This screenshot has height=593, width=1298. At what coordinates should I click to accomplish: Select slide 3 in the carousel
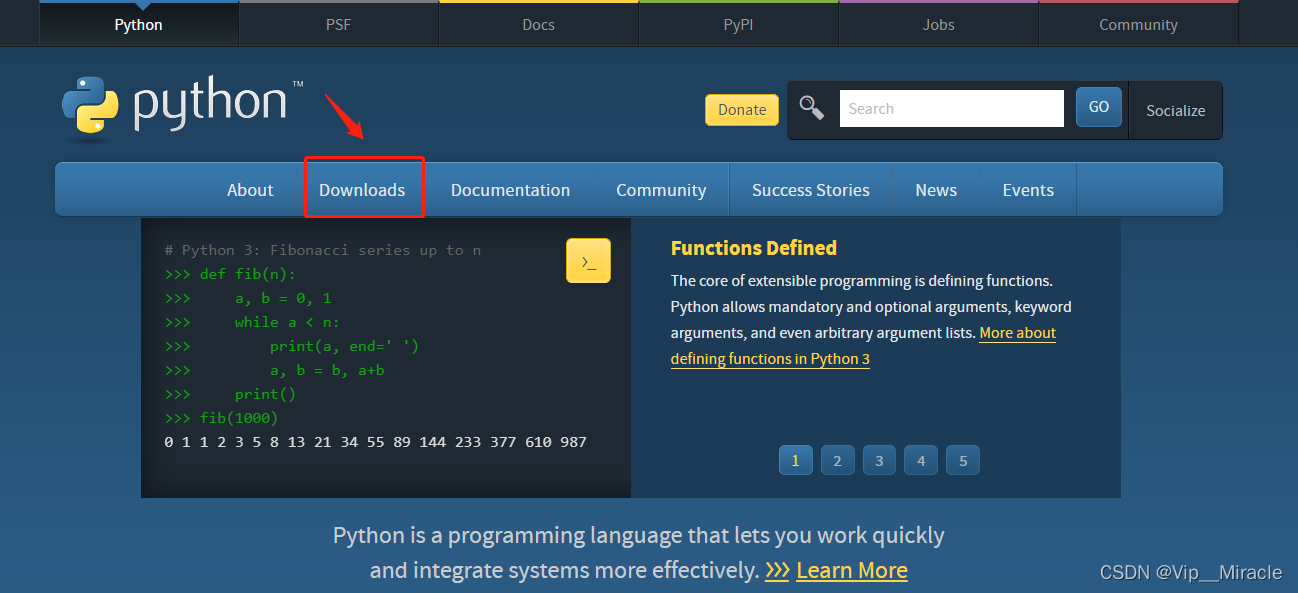pos(879,460)
